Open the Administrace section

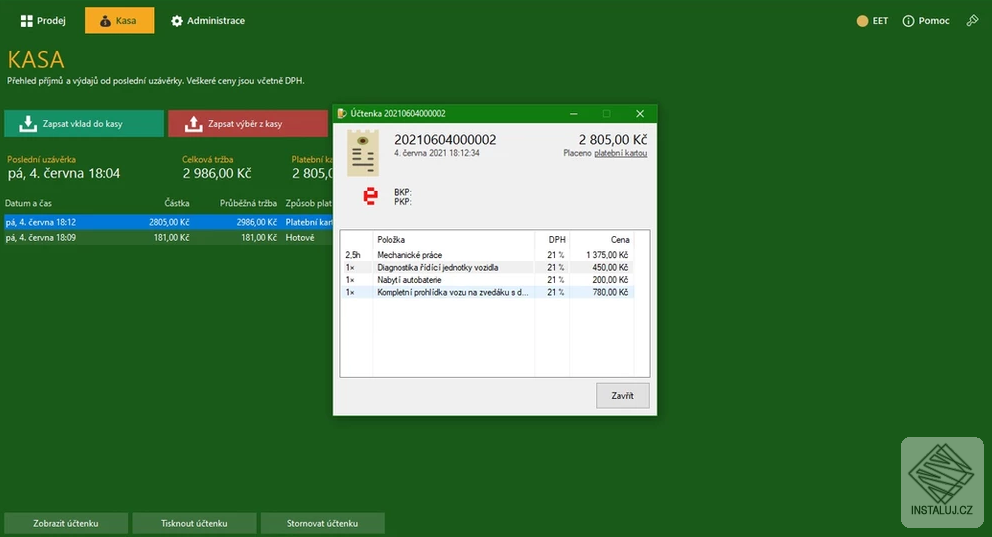point(208,21)
